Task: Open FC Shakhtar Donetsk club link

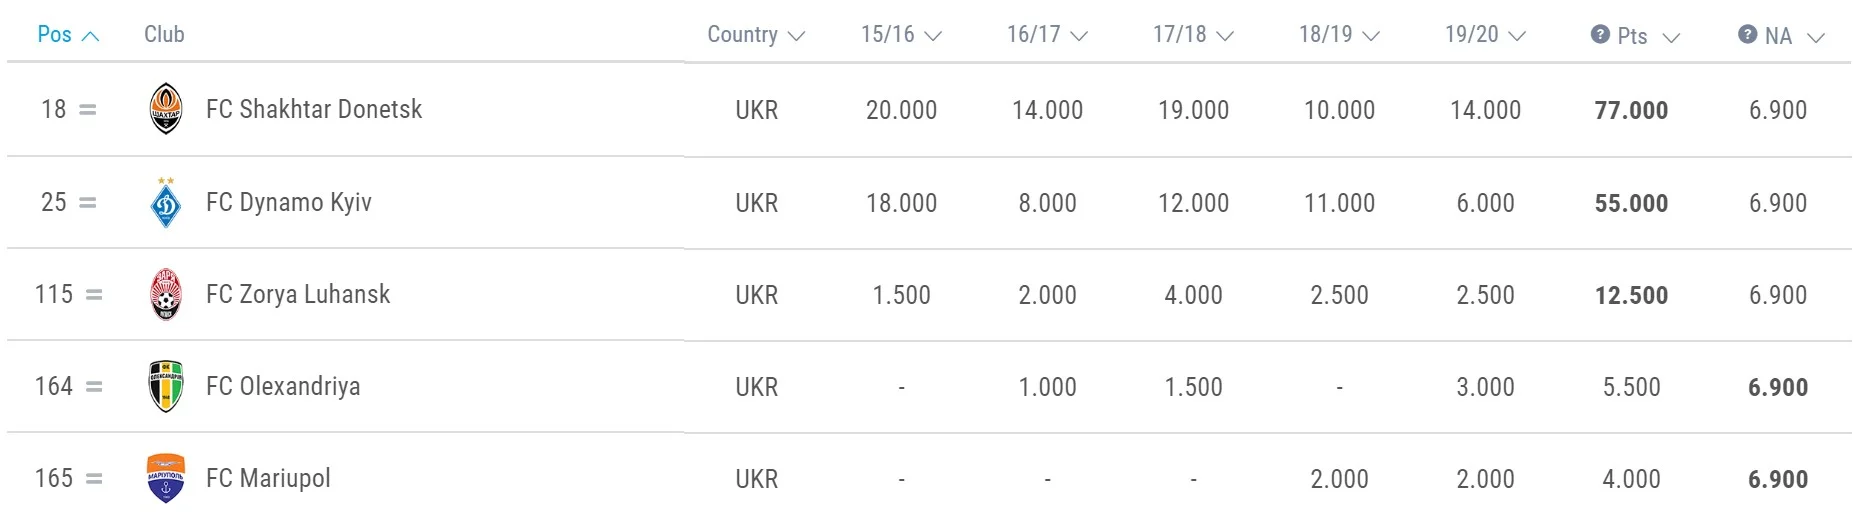Action: tap(314, 109)
